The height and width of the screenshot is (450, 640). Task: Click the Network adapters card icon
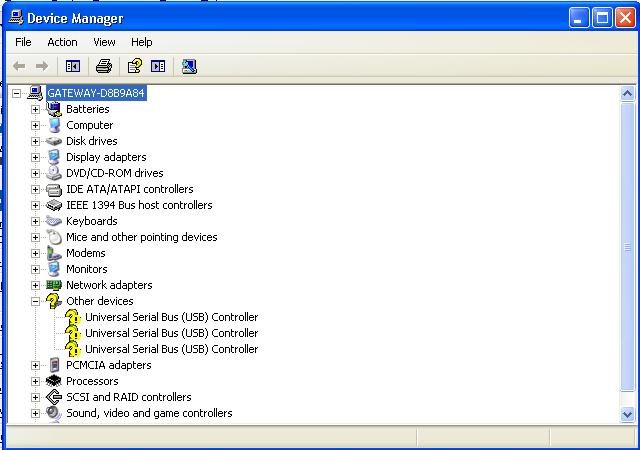(54, 285)
